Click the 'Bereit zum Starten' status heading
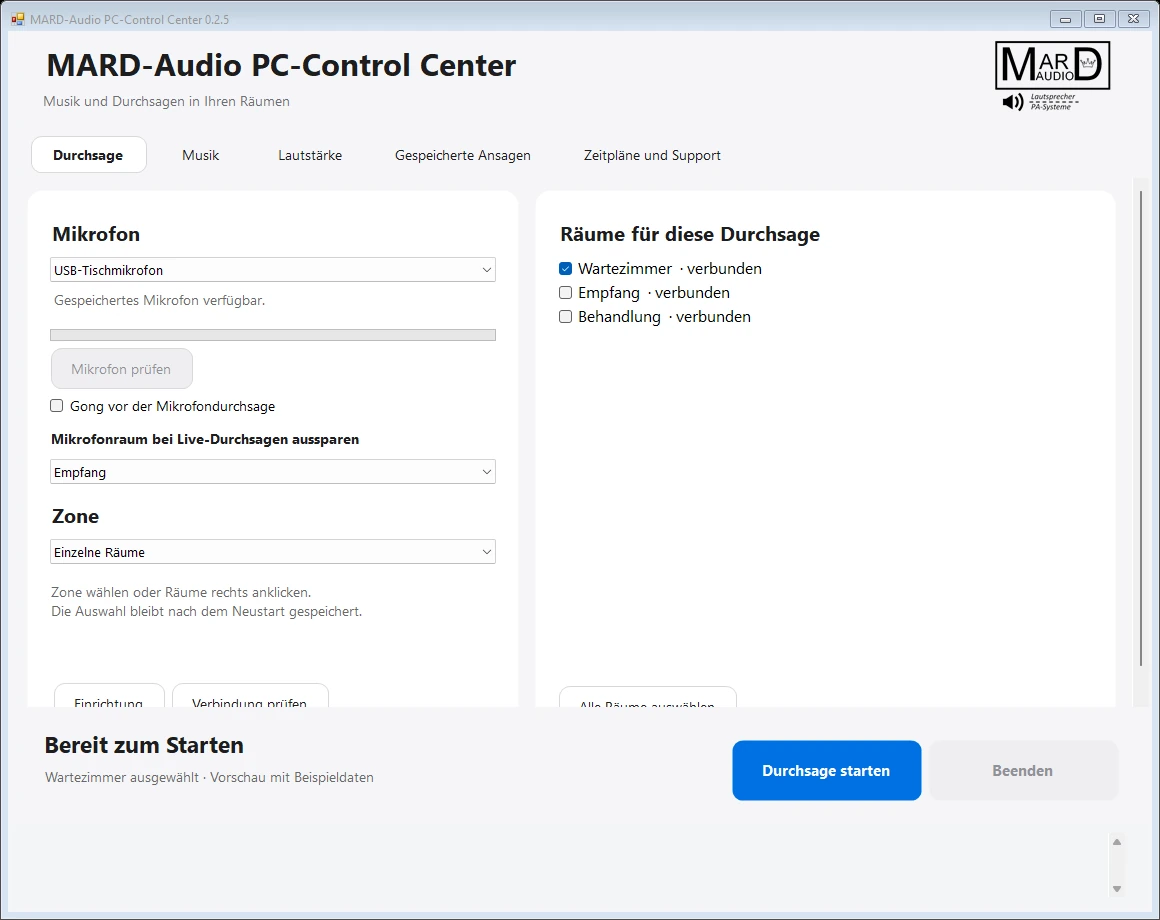Image resolution: width=1160 pixels, height=920 pixels. [144, 745]
